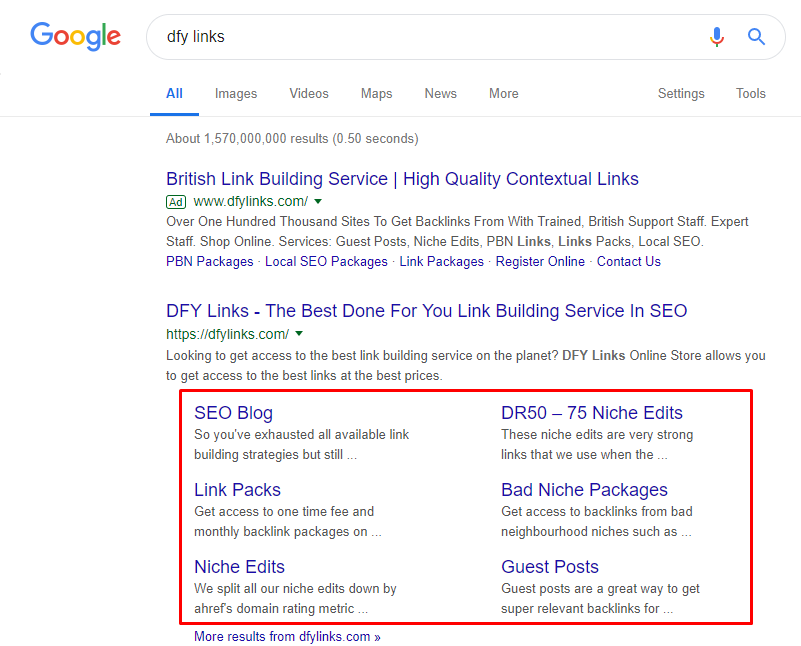Switch to the Videos tab

click(309, 93)
